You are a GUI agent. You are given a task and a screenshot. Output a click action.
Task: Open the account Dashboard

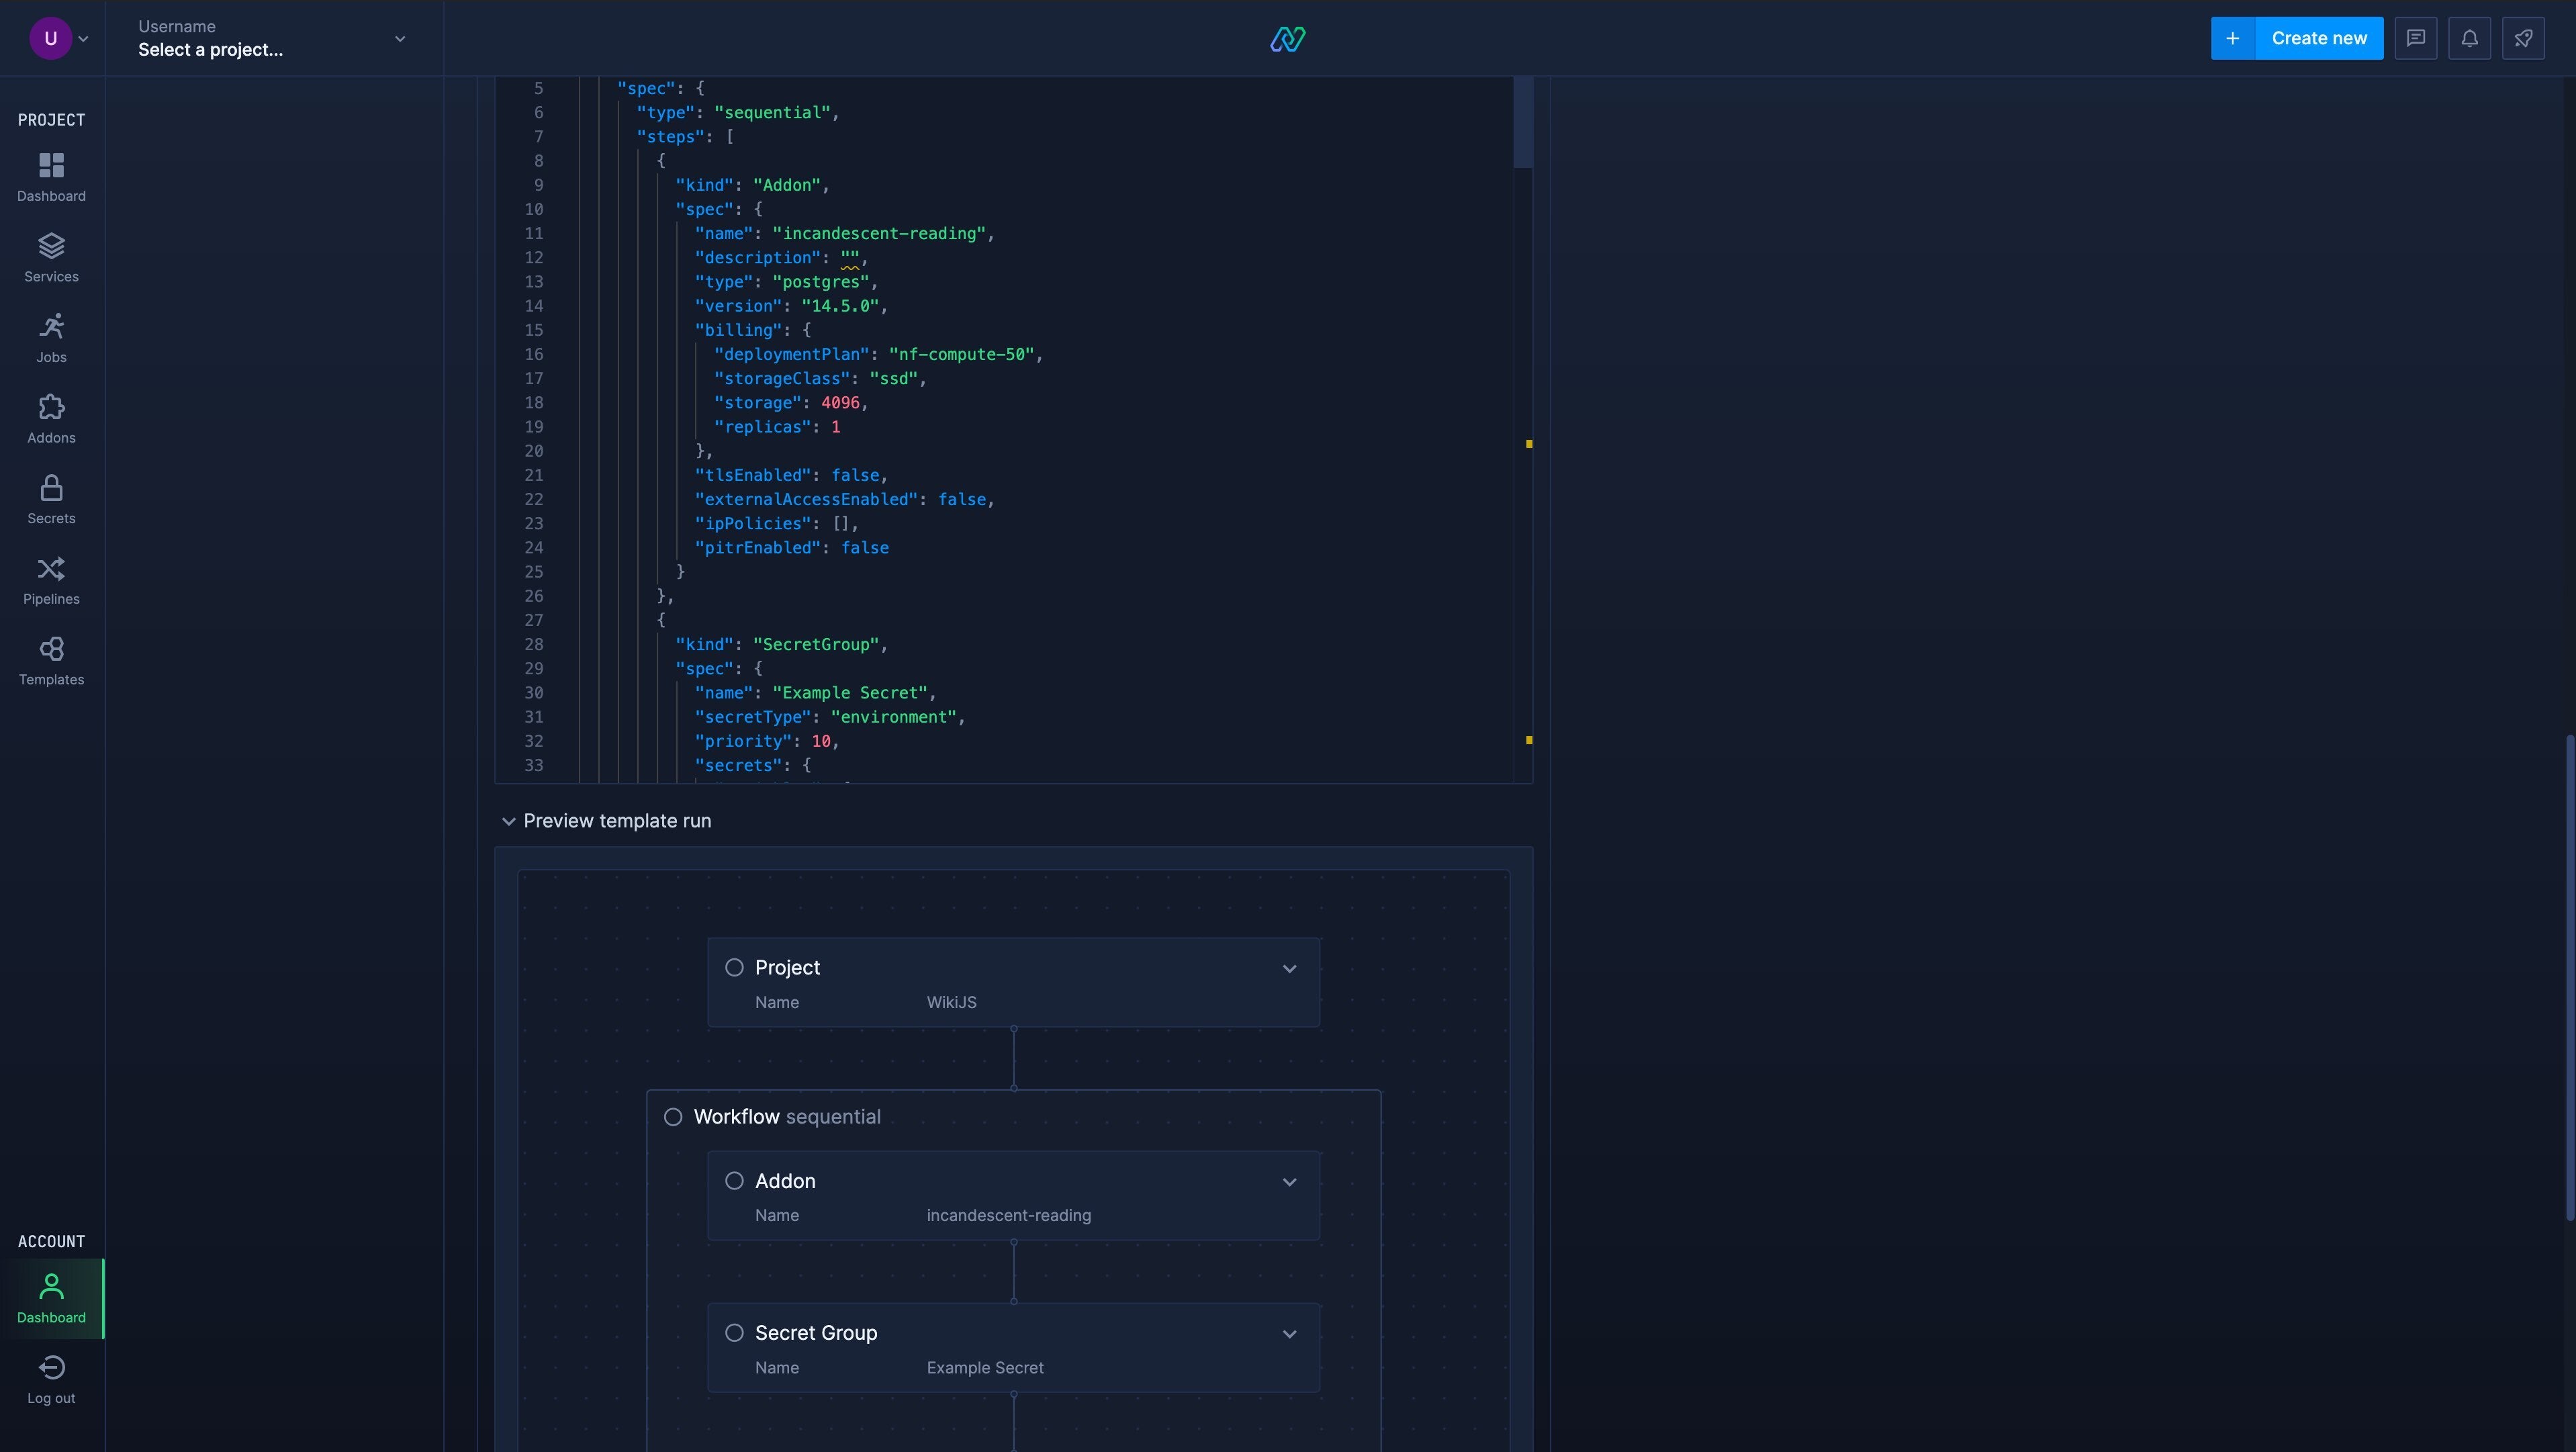pyautogui.click(x=51, y=1298)
